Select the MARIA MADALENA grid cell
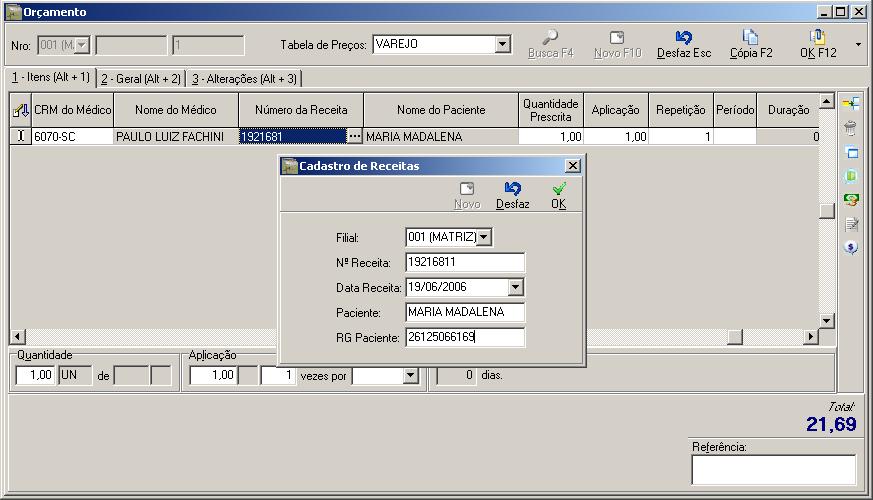 pos(441,136)
